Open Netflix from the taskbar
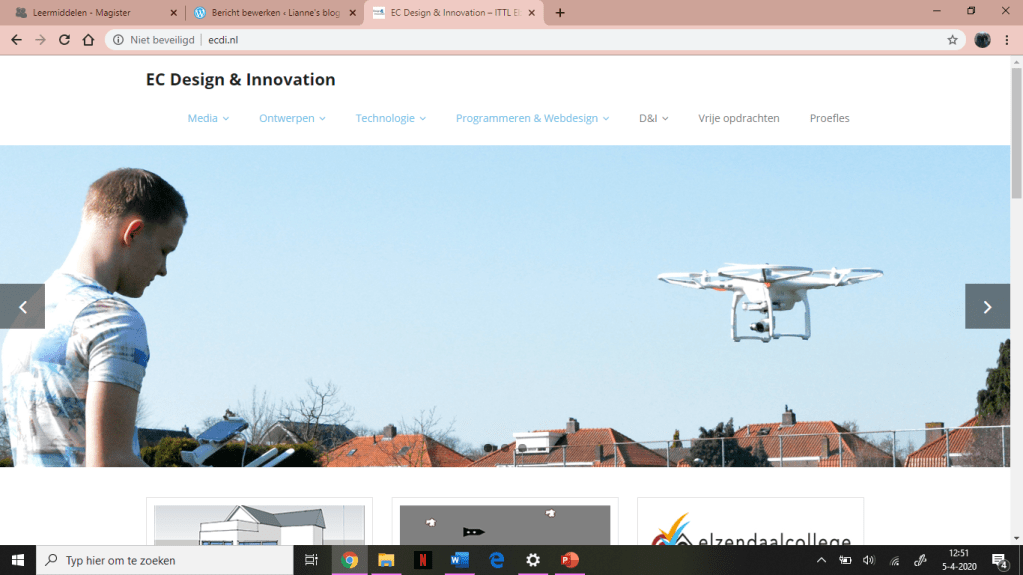Image resolution: width=1023 pixels, height=575 pixels. click(x=423, y=560)
